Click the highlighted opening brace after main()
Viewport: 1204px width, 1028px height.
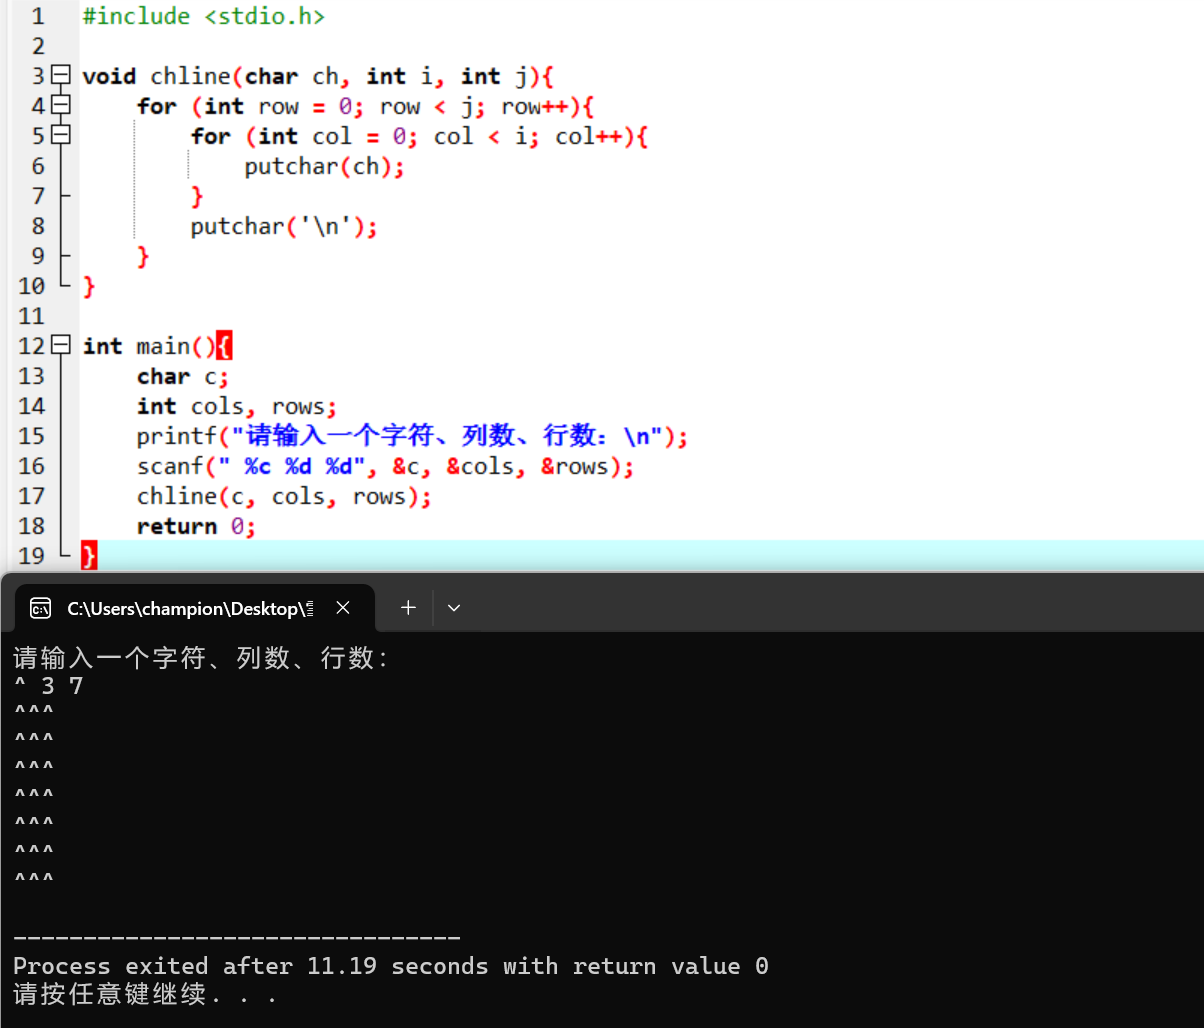[x=224, y=346]
